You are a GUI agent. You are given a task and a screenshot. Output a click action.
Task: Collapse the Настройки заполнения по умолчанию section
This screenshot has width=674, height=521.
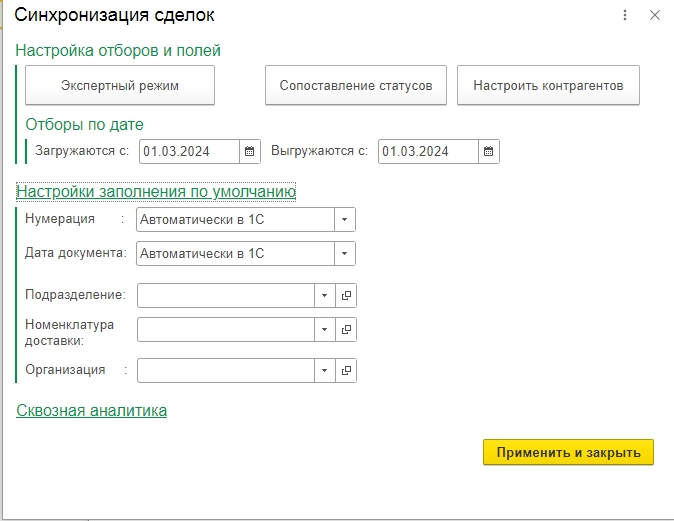(156, 191)
